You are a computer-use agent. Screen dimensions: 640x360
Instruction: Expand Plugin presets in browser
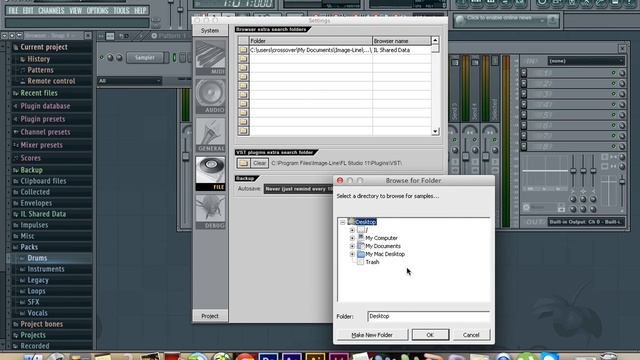click(x=42, y=119)
